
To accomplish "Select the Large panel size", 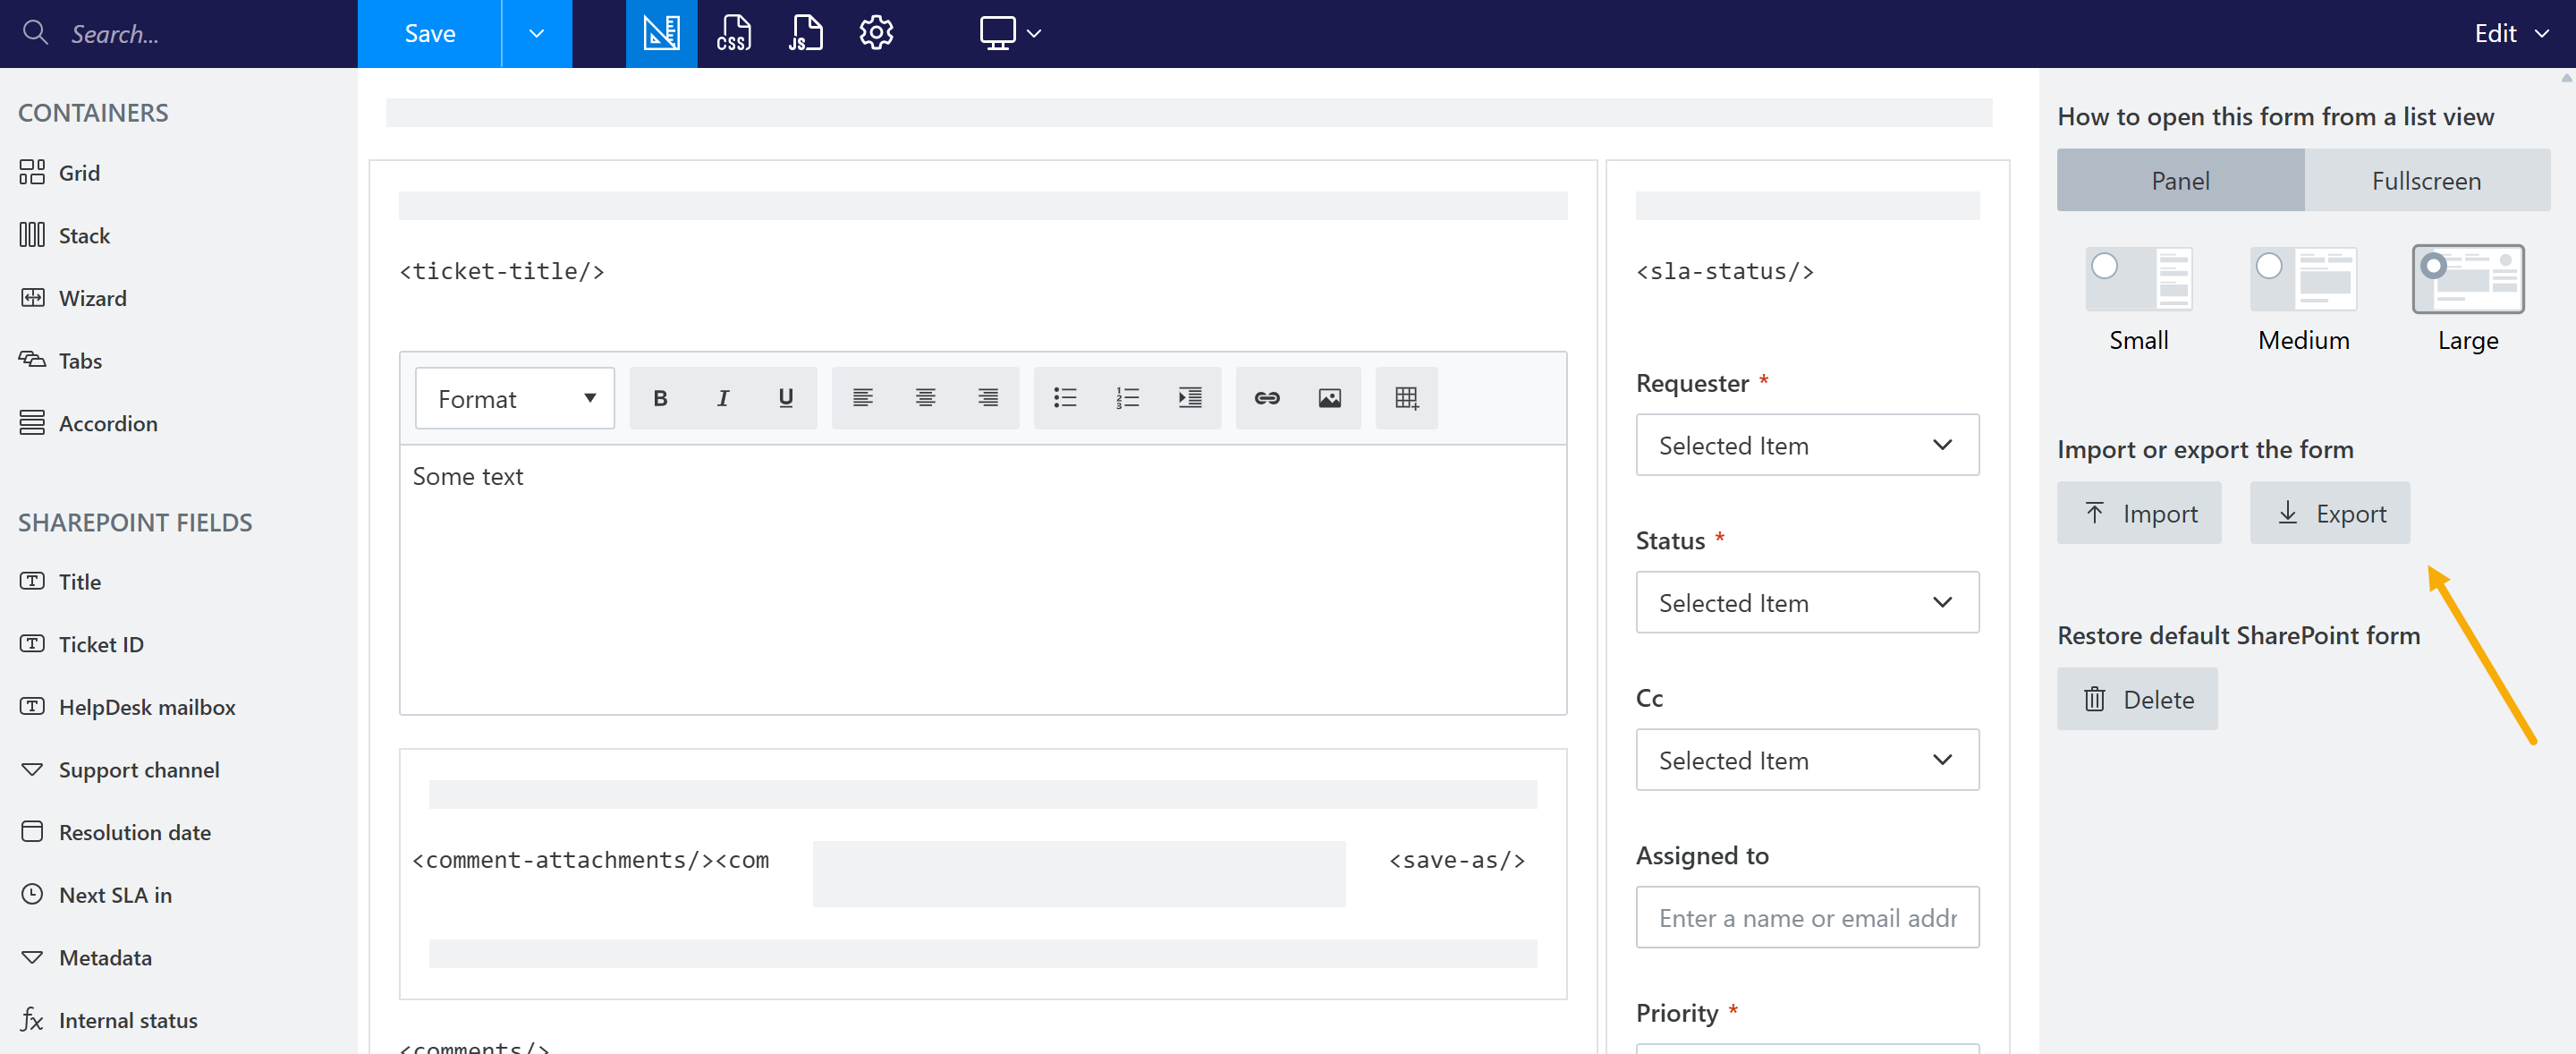I will click(2434, 267).
